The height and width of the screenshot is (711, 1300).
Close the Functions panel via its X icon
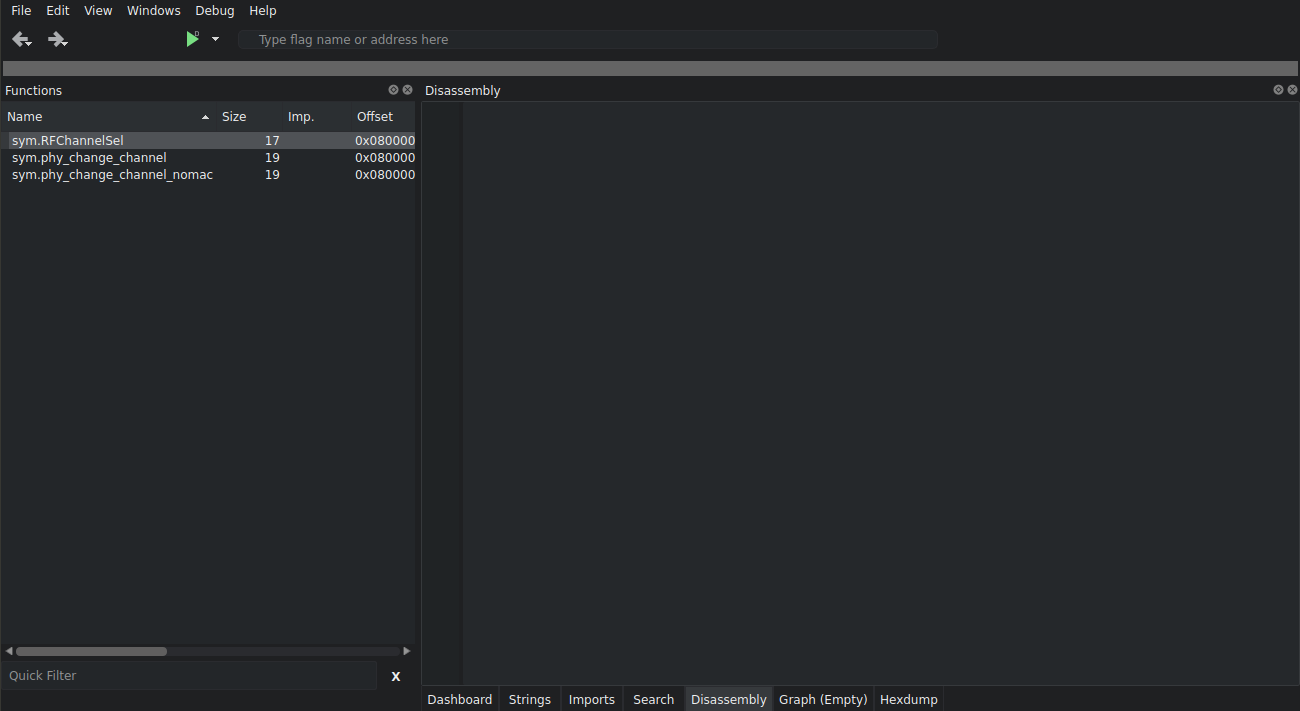(407, 89)
